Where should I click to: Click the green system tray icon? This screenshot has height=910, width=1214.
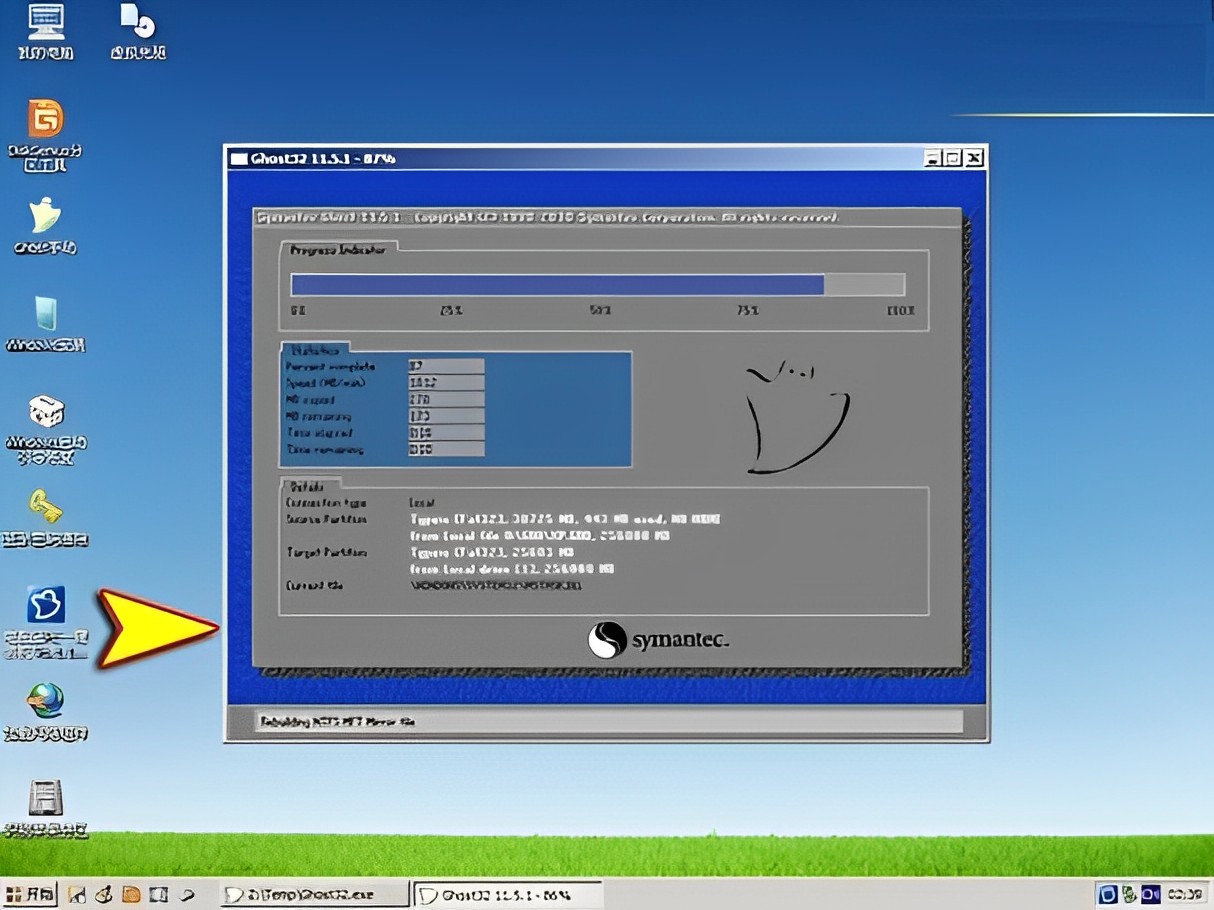(1129, 894)
